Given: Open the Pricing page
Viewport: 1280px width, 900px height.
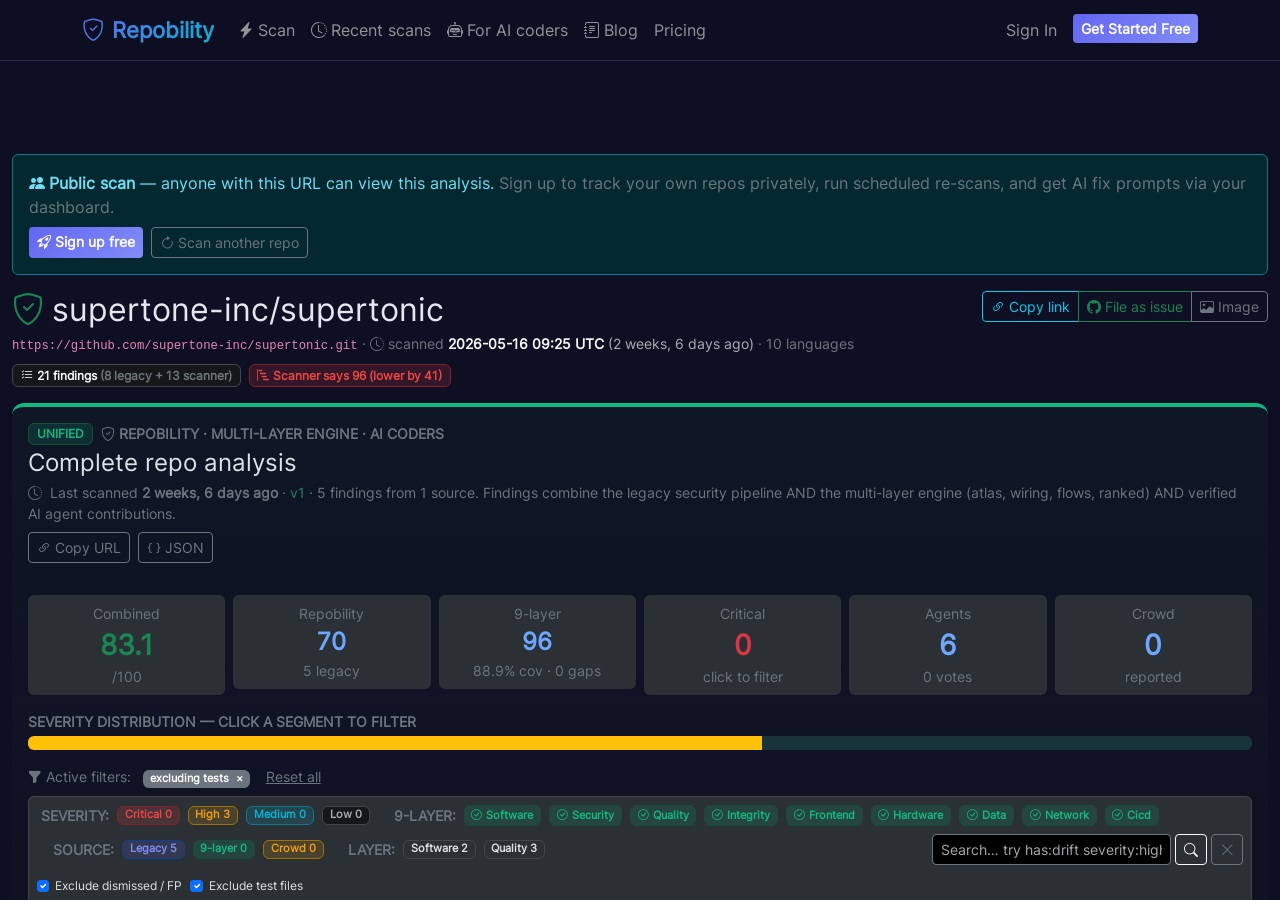Looking at the screenshot, I should click(680, 30).
